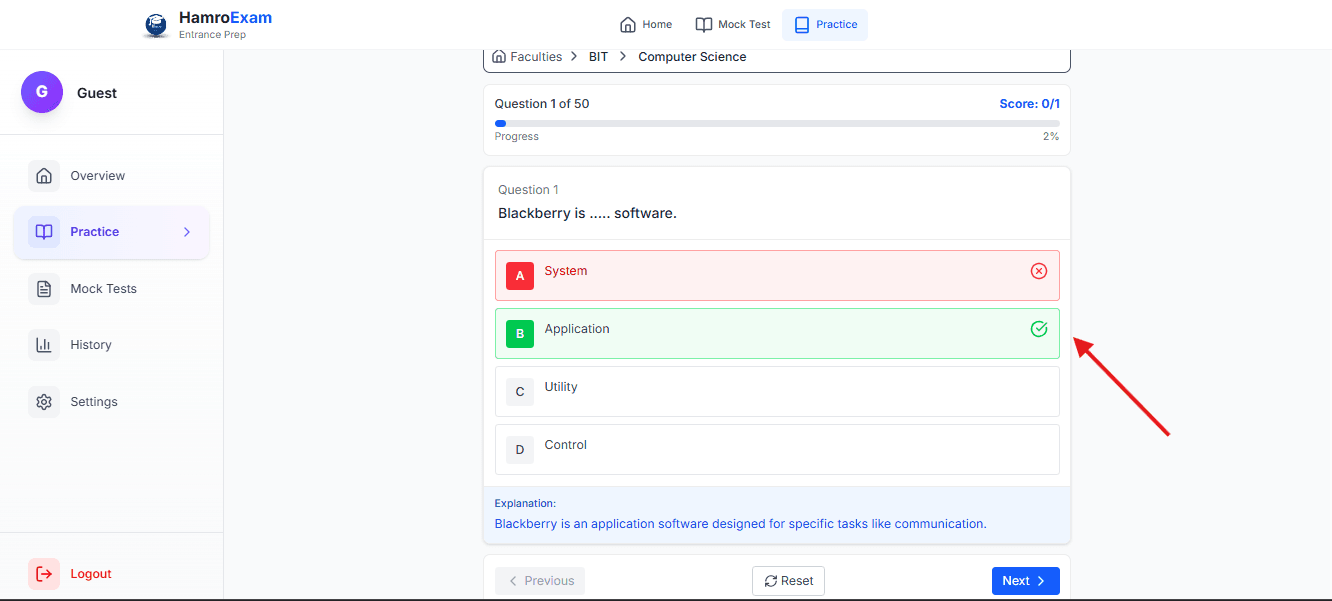Click the HamroExam logo icon
Image resolution: width=1332 pixels, height=601 pixels.
click(156, 25)
